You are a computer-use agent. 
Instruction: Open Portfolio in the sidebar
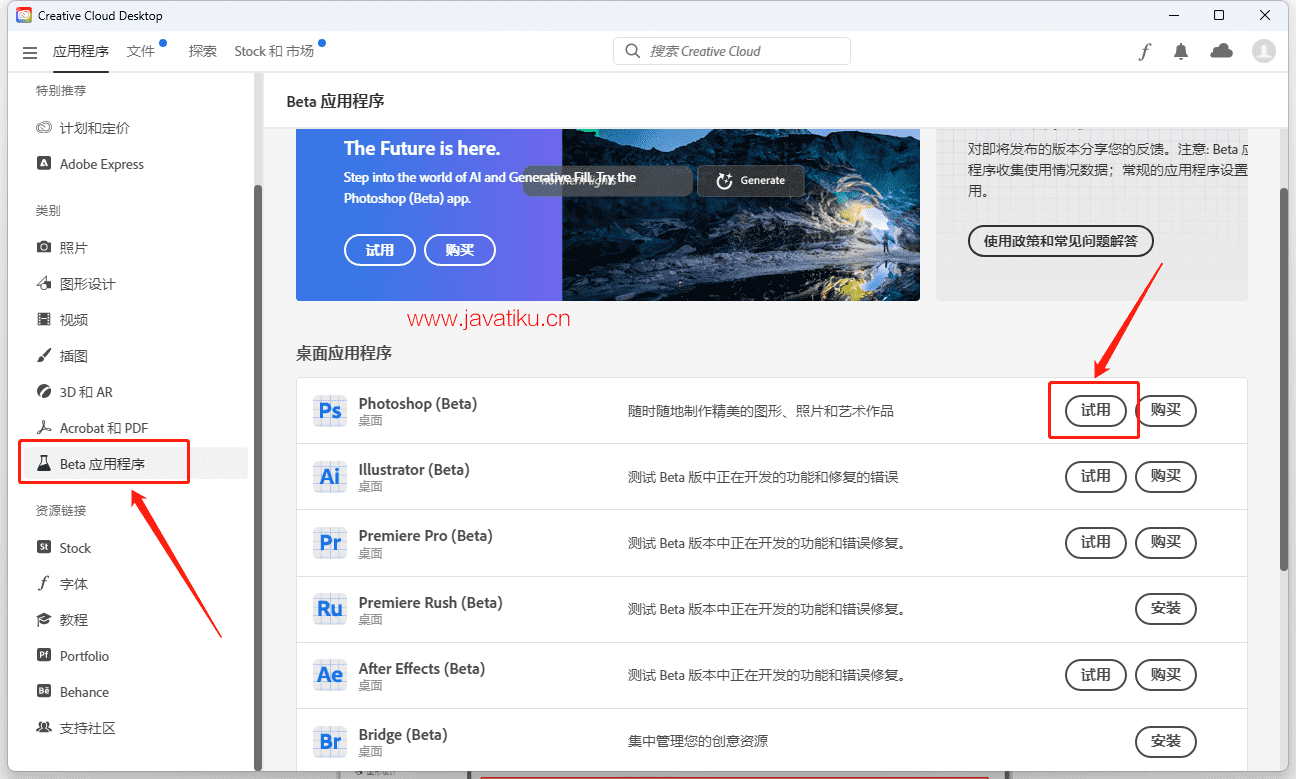(x=73, y=656)
